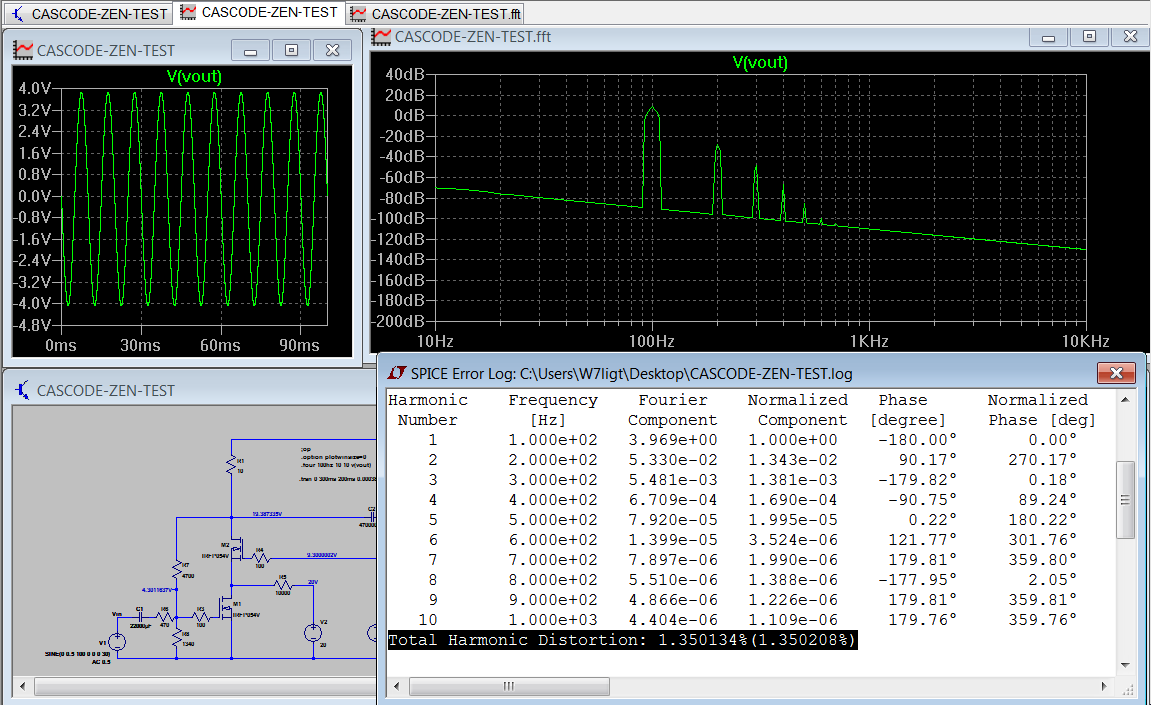Select resistor R1 at top of schematic
The height and width of the screenshot is (705, 1151).
(231, 465)
